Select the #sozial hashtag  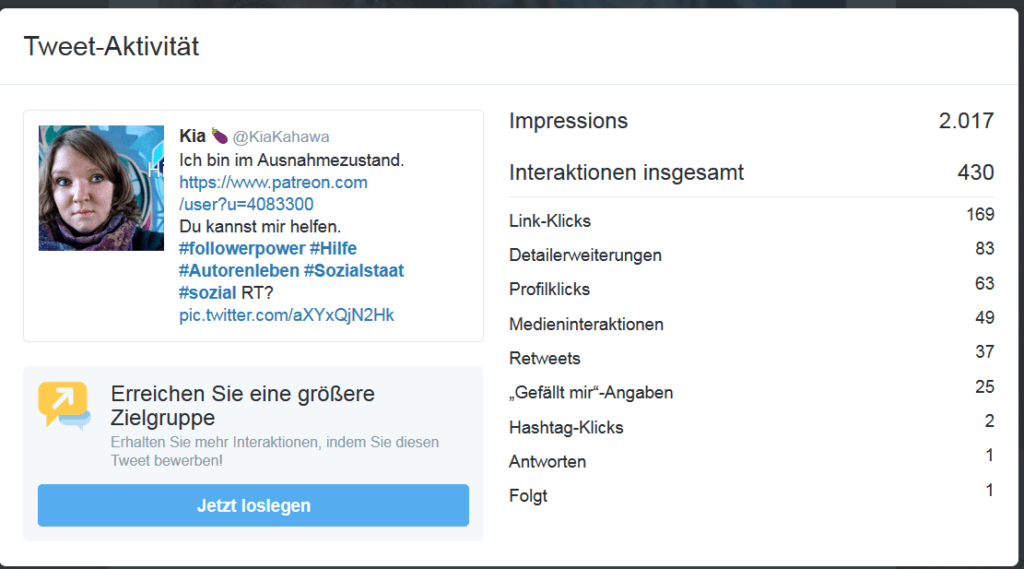208,293
